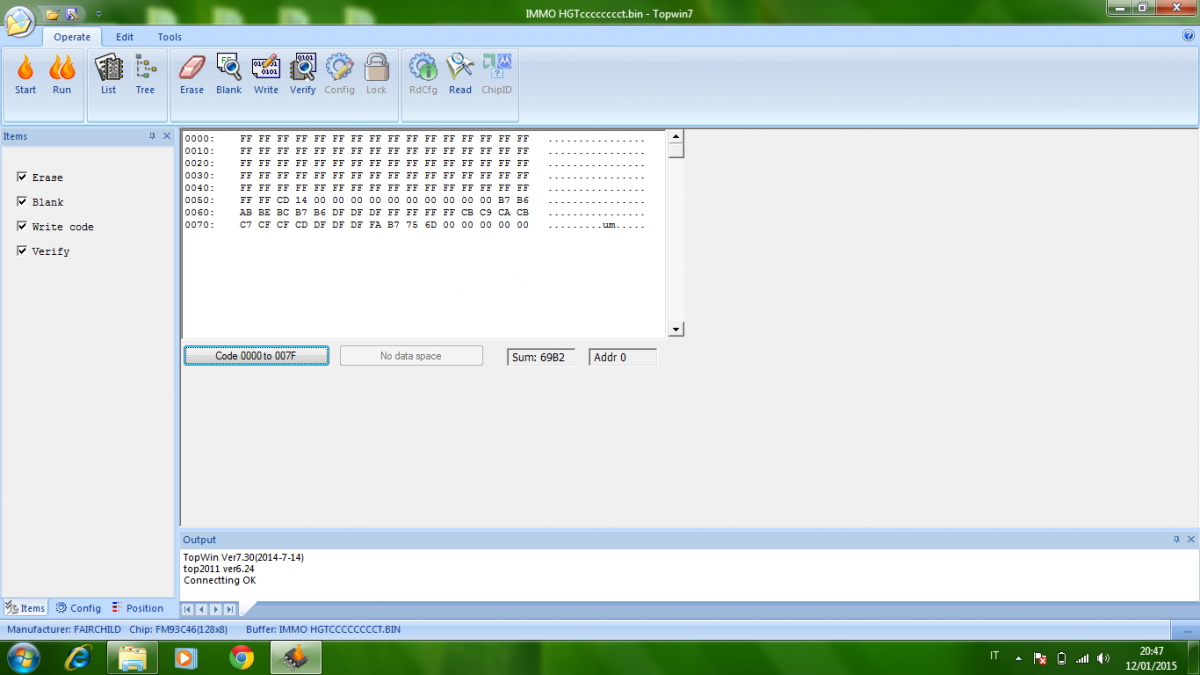Open the quick access toolbar dropdown arrow
The height and width of the screenshot is (675, 1200).
[x=99, y=14]
